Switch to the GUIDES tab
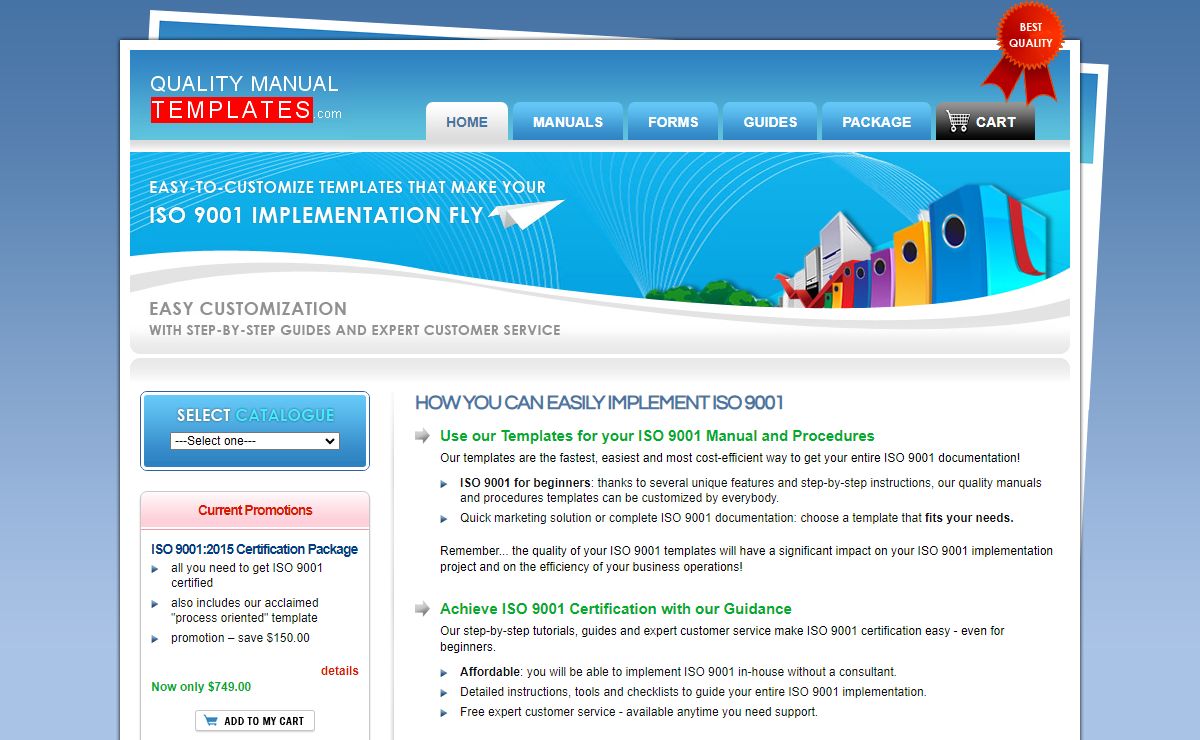1200x740 pixels. click(770, 122)
